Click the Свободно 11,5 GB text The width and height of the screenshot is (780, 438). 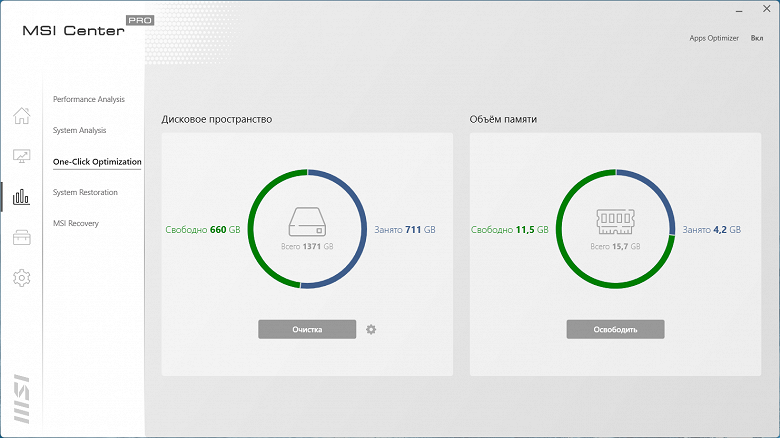[x=509, y=229]
